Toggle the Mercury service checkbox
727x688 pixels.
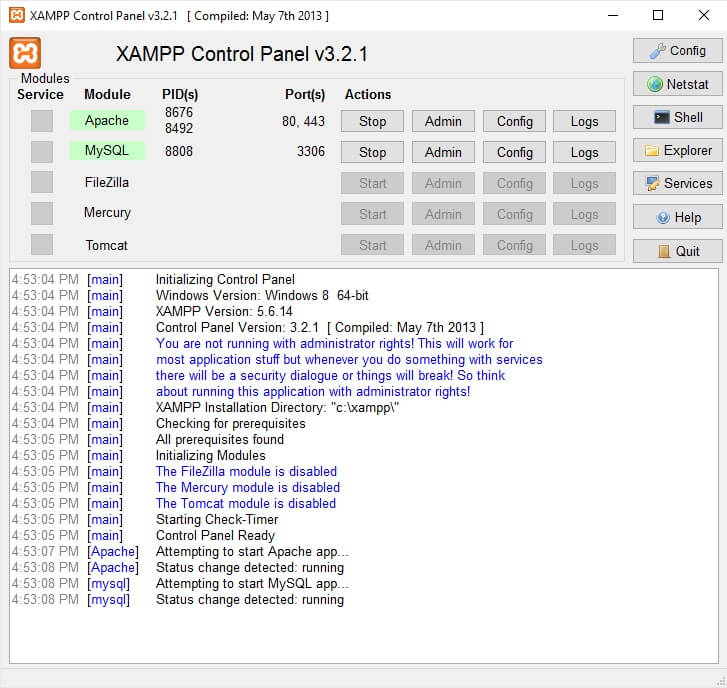(42, 213)
